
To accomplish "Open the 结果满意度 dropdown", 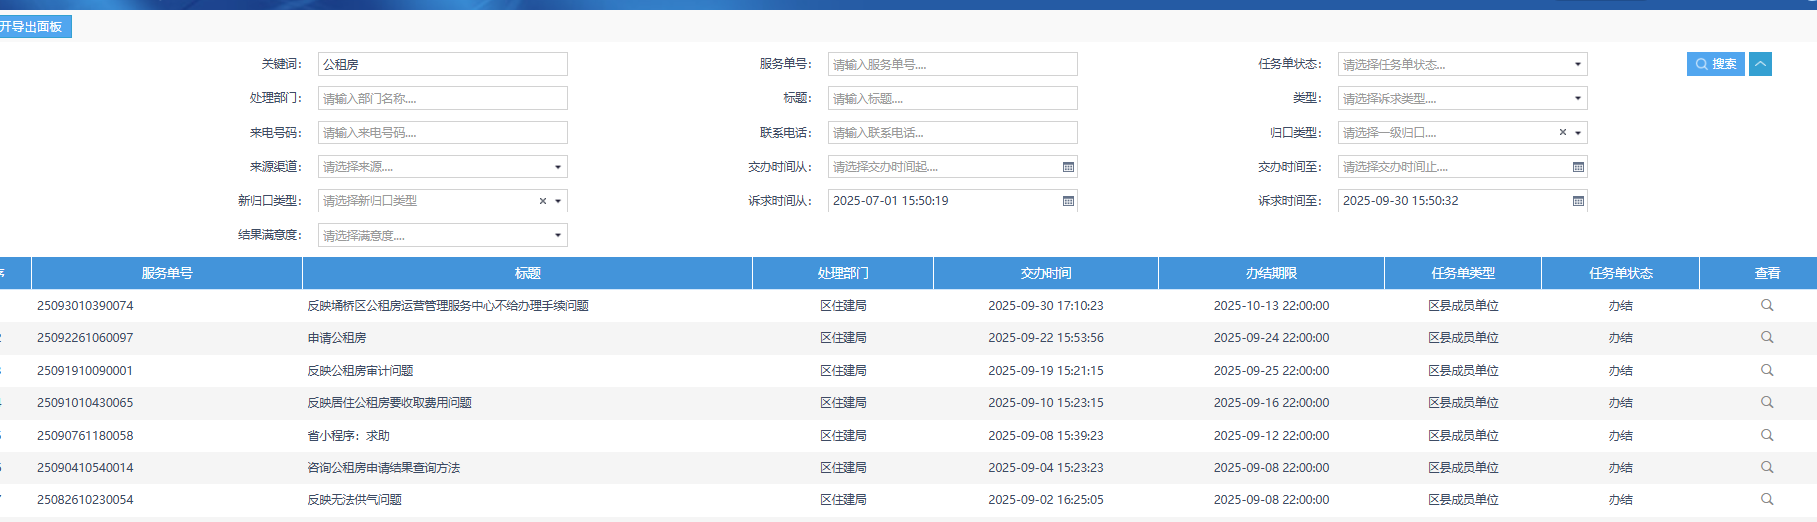I will pos(558,235).
